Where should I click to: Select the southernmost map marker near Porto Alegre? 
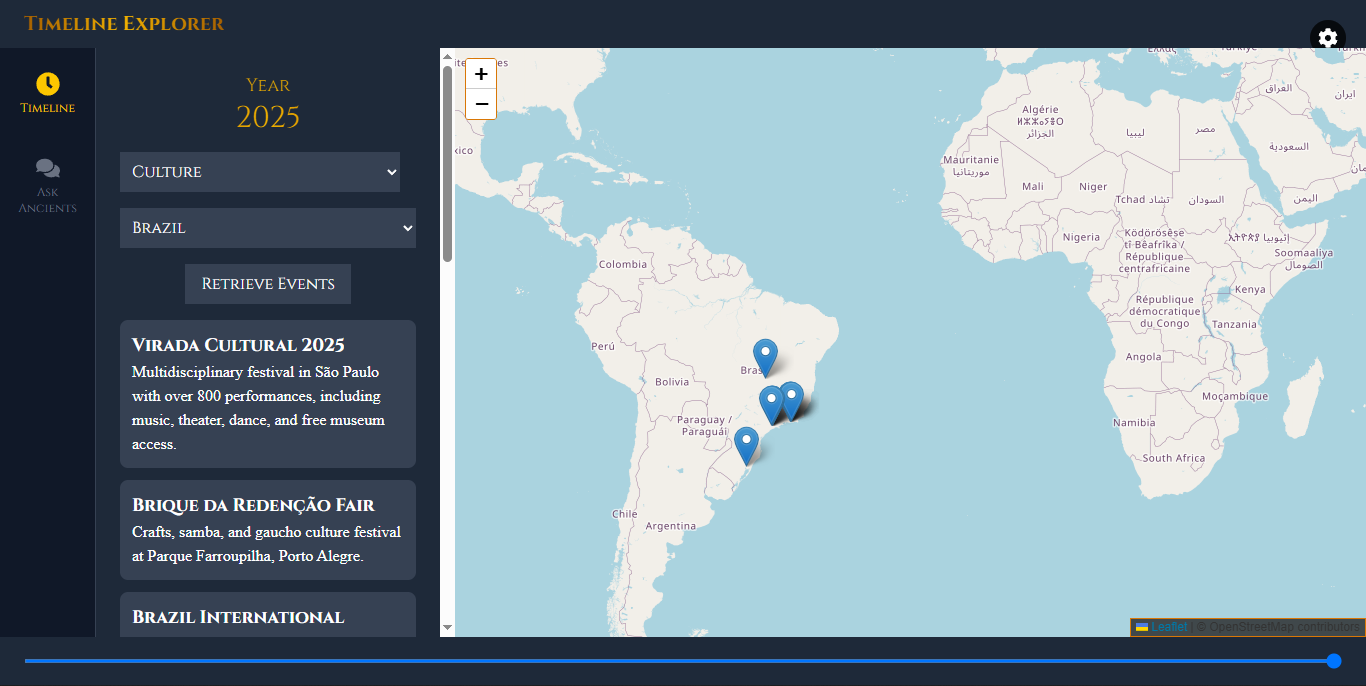tap(746, 446)
